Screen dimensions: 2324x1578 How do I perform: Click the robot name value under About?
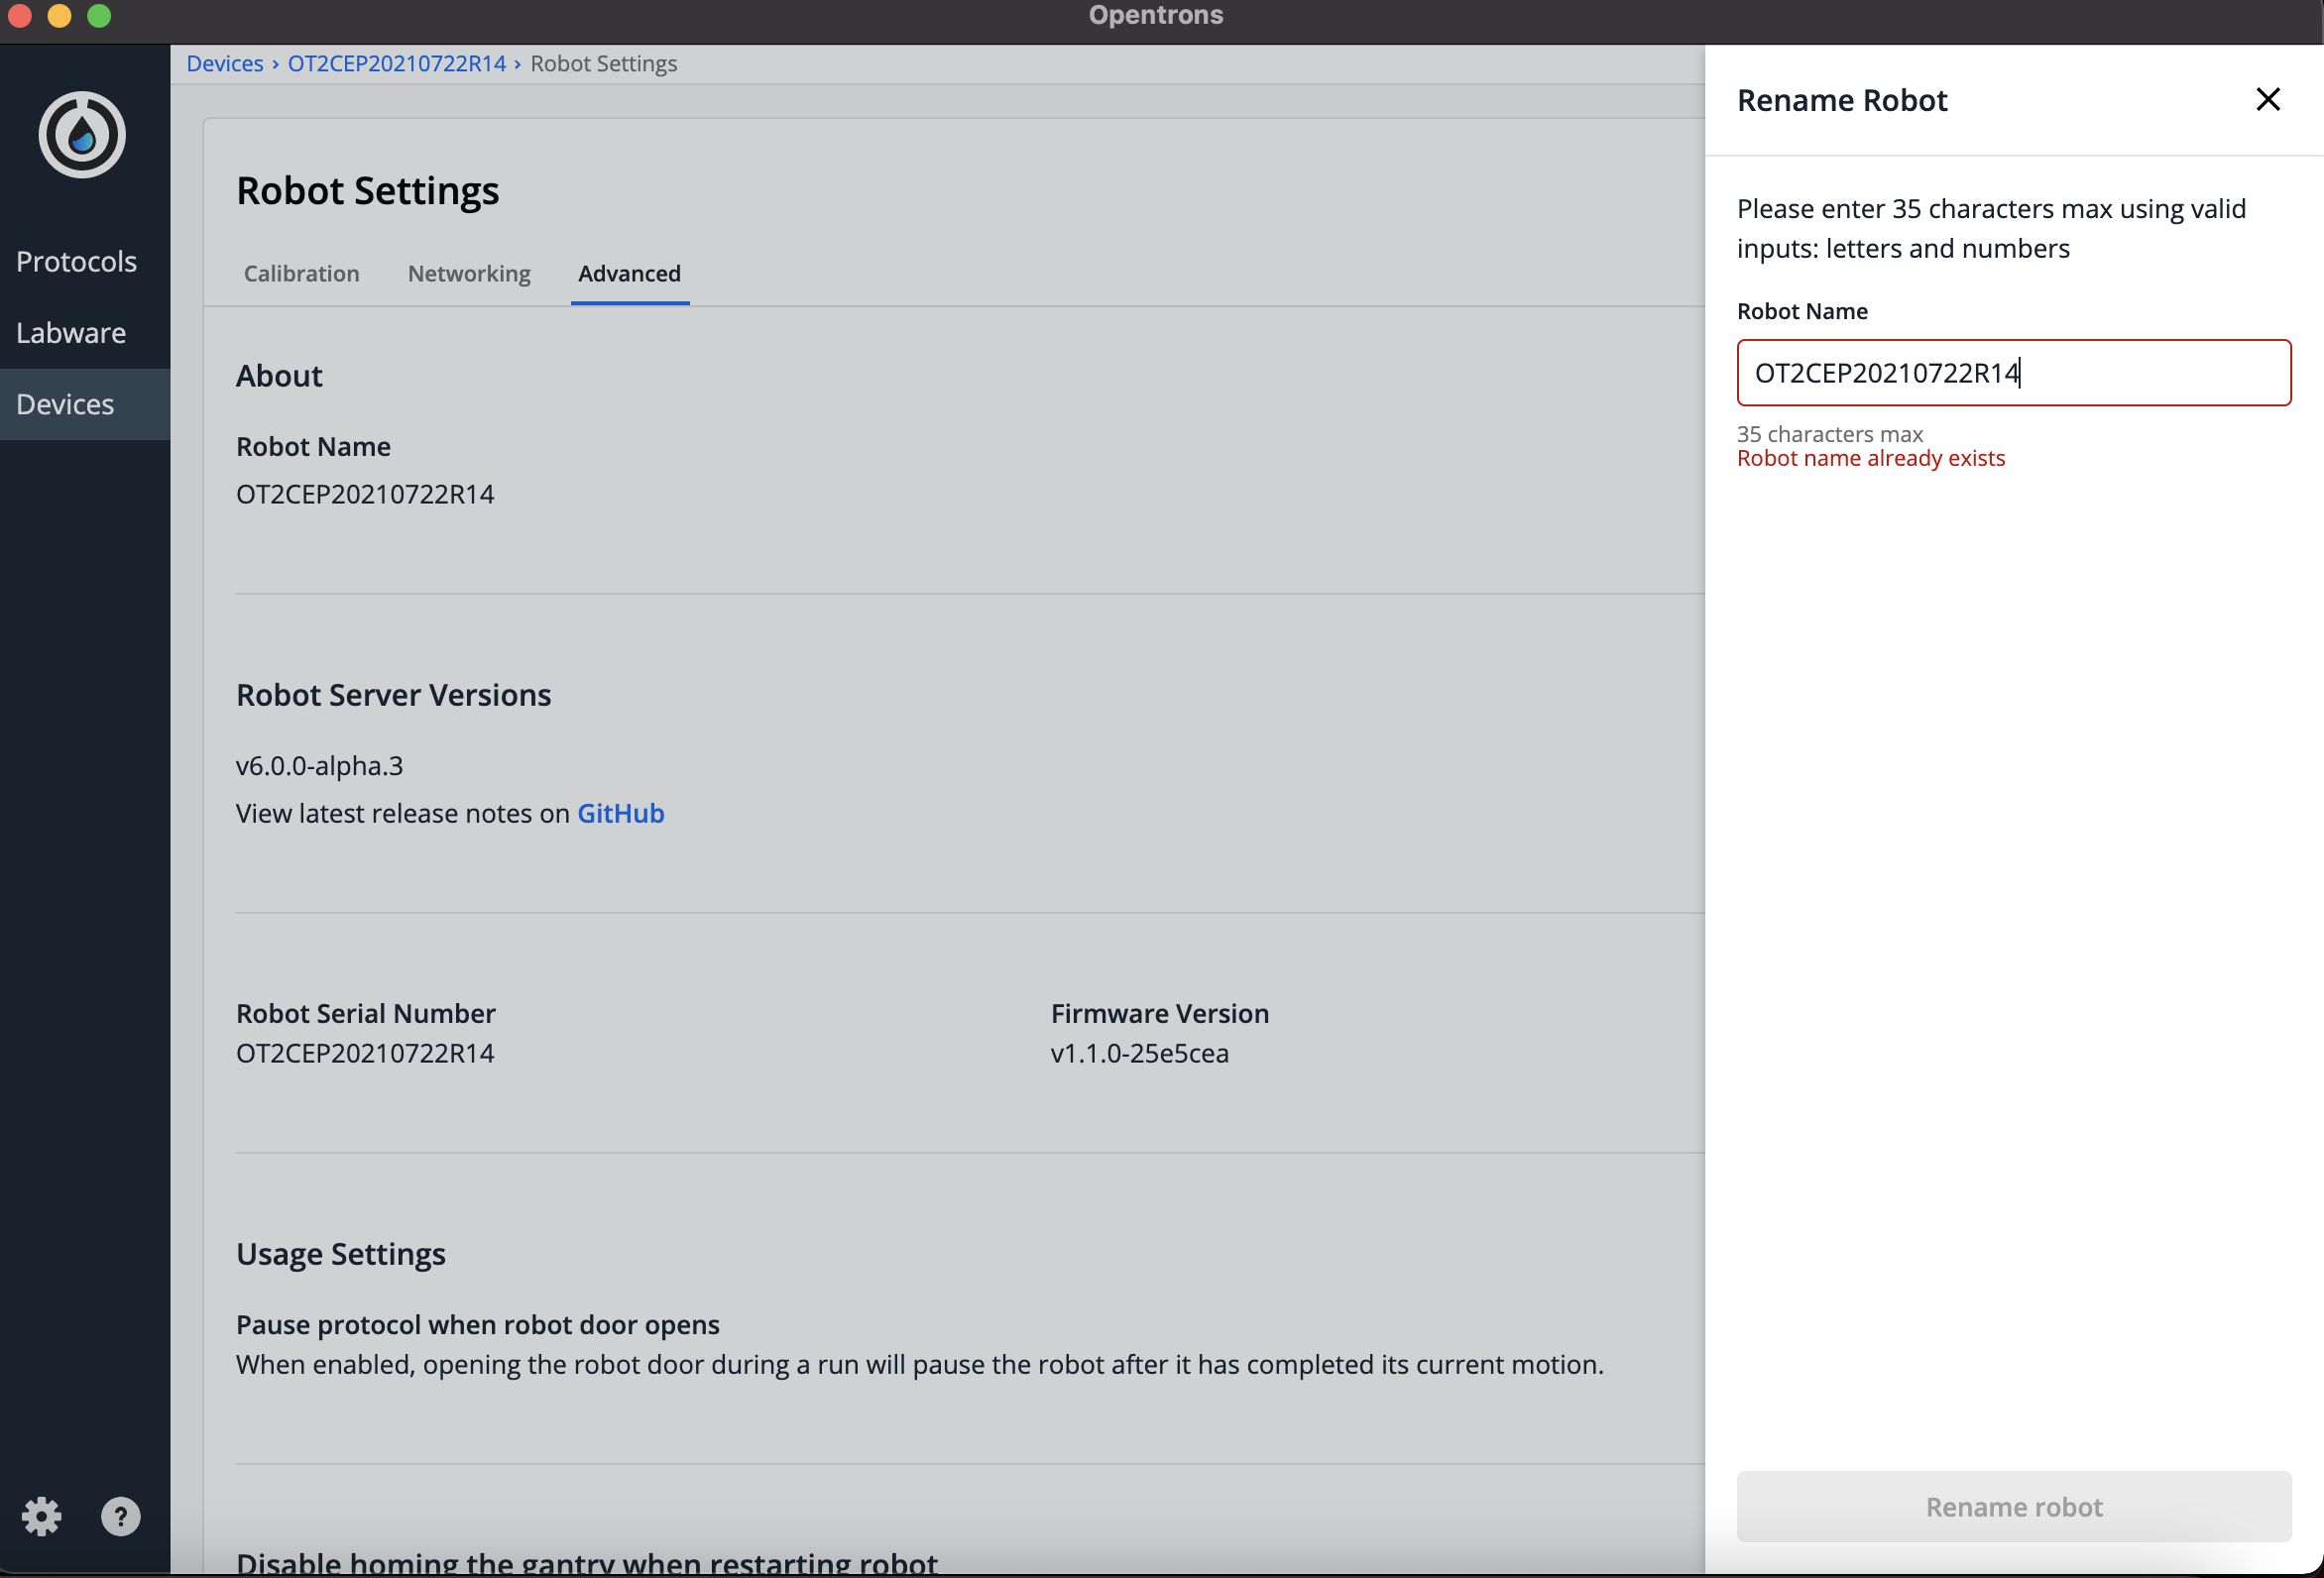tap(365, 494)
